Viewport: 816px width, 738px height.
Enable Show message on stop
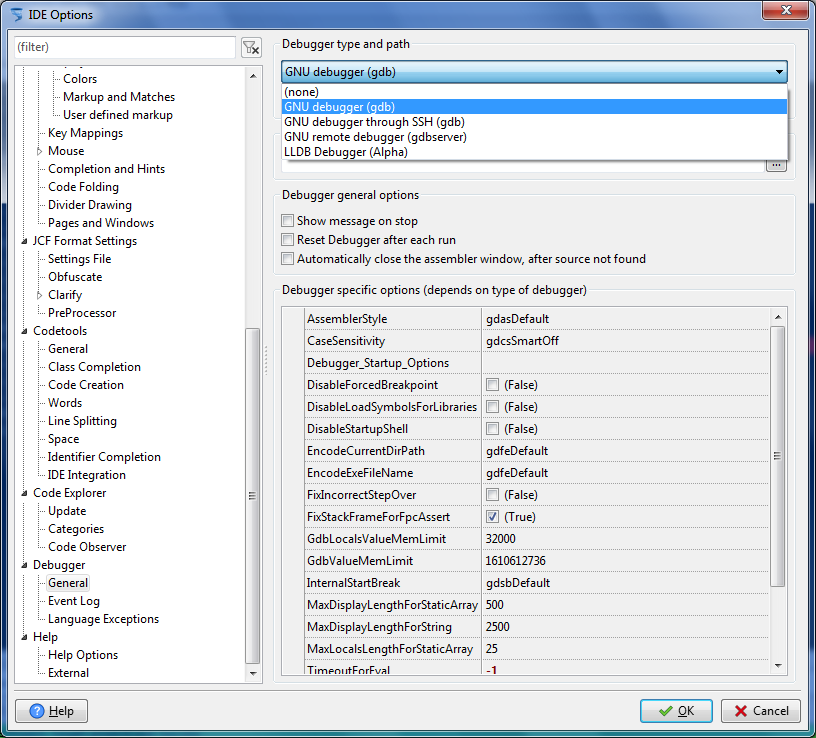point(287,221)
